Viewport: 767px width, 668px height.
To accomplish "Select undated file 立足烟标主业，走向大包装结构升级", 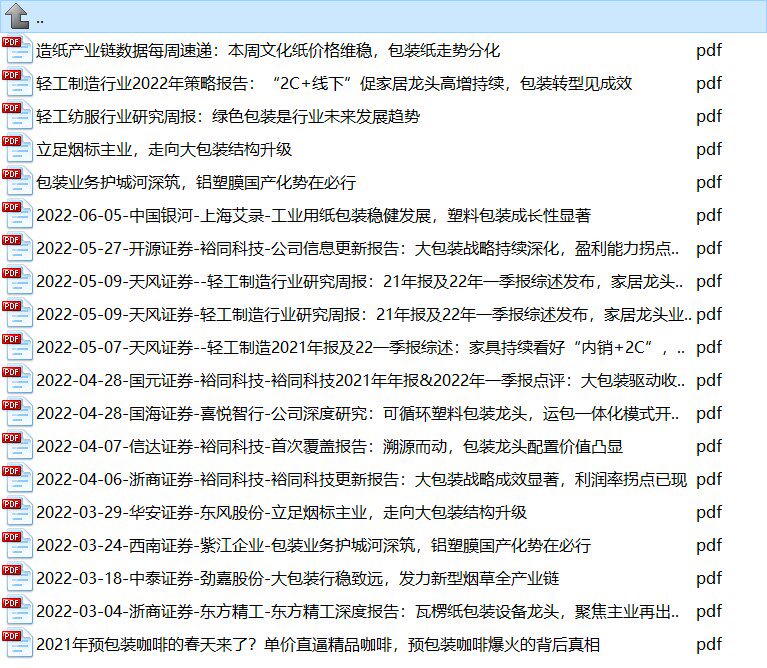I will pyautogui.click(x=164, y=150).
